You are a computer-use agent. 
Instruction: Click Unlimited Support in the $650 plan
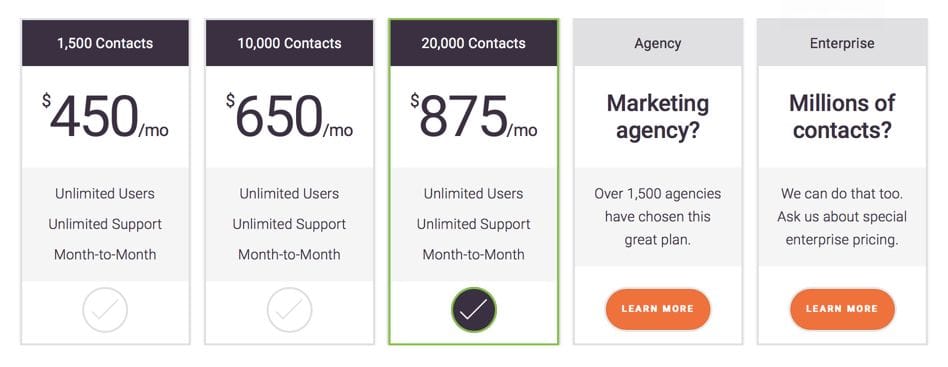point(289,224)
